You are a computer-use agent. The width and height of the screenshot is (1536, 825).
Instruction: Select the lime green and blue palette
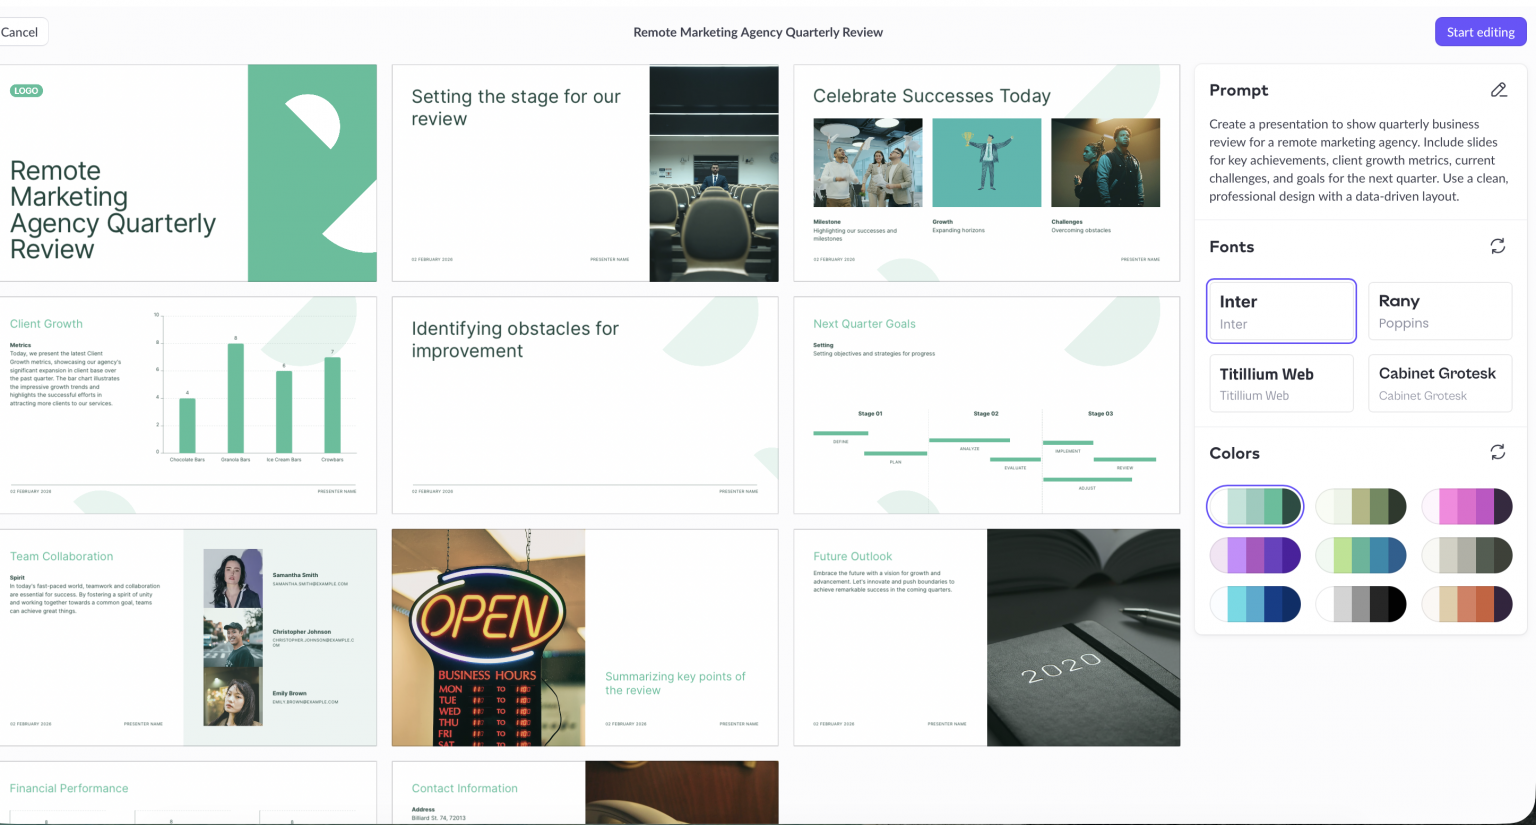coord(1361,555)
